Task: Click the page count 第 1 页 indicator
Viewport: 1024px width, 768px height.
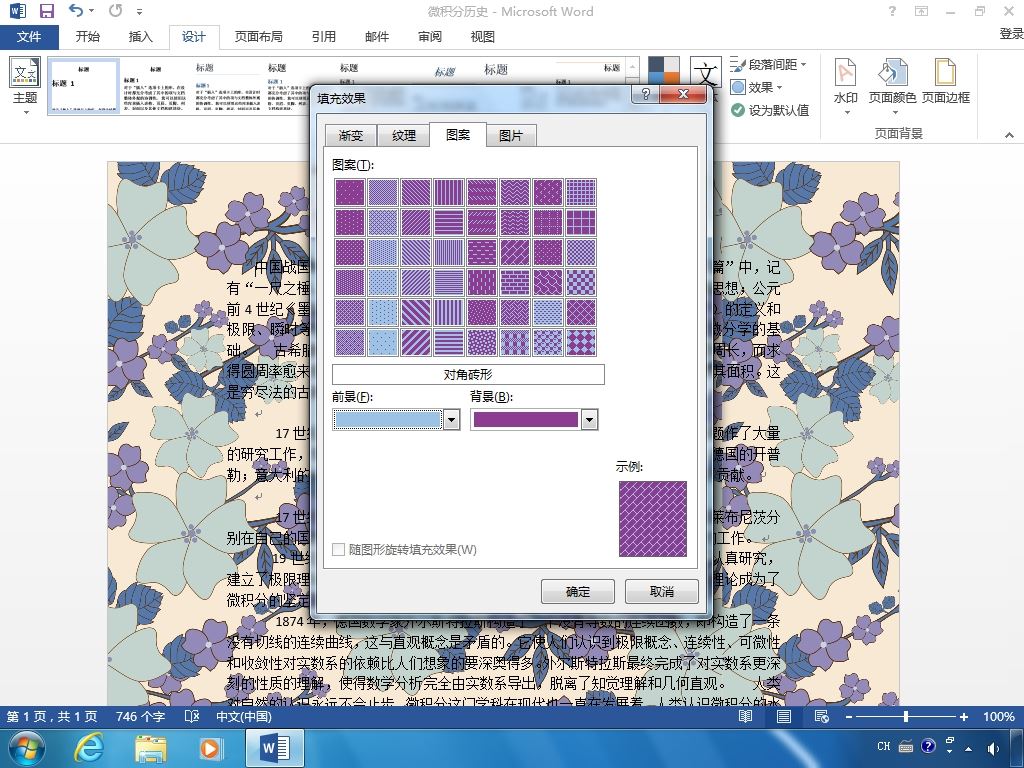Action: point(52,716)
